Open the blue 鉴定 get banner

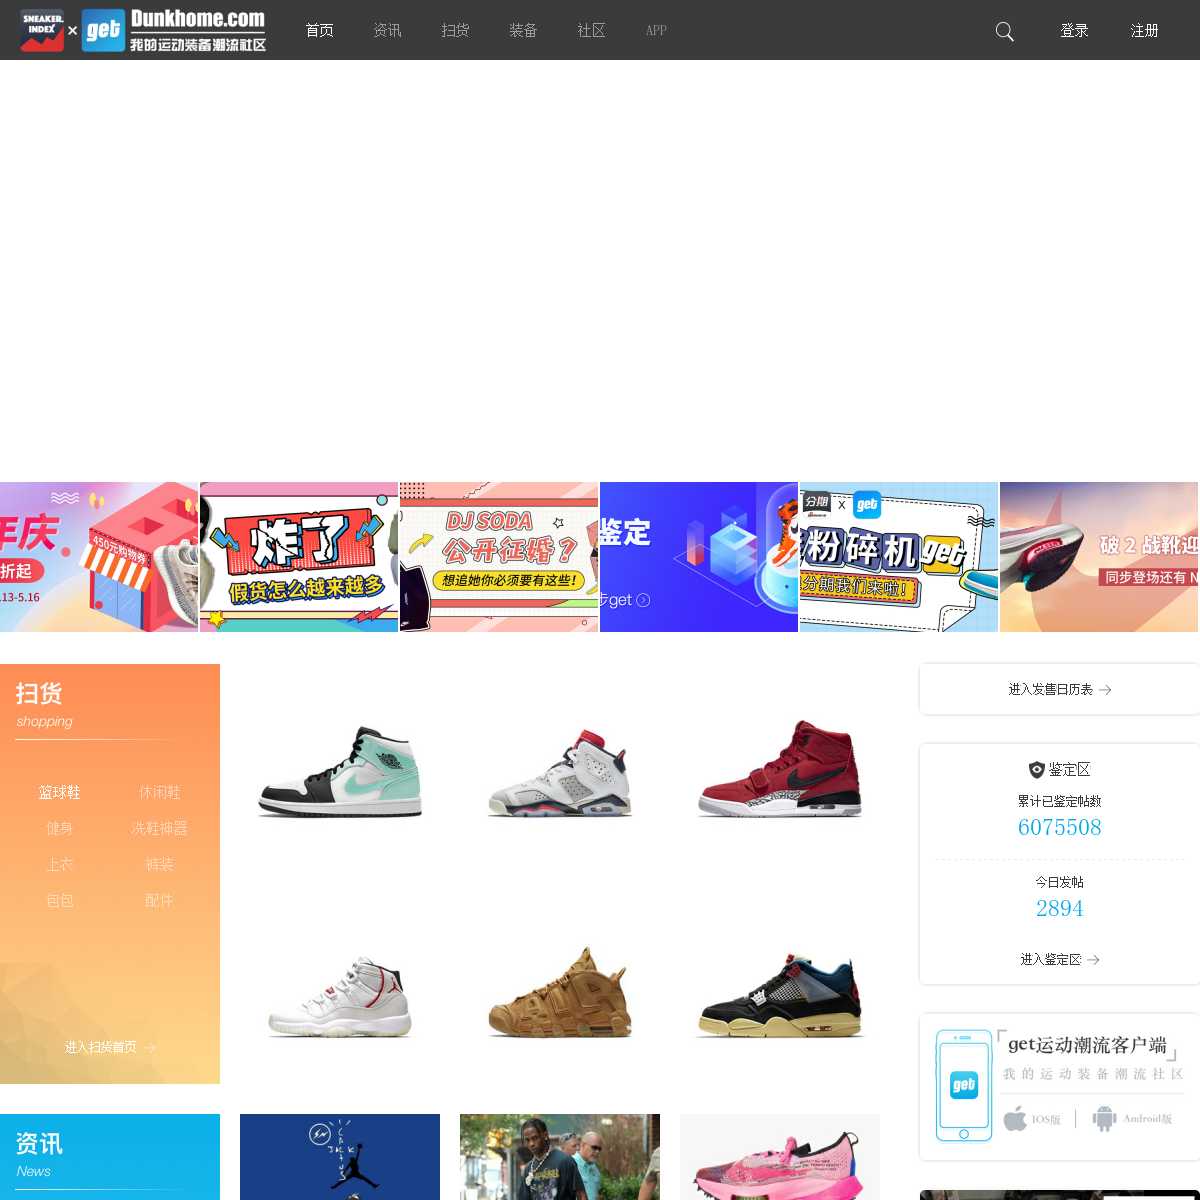click(699, 557)
